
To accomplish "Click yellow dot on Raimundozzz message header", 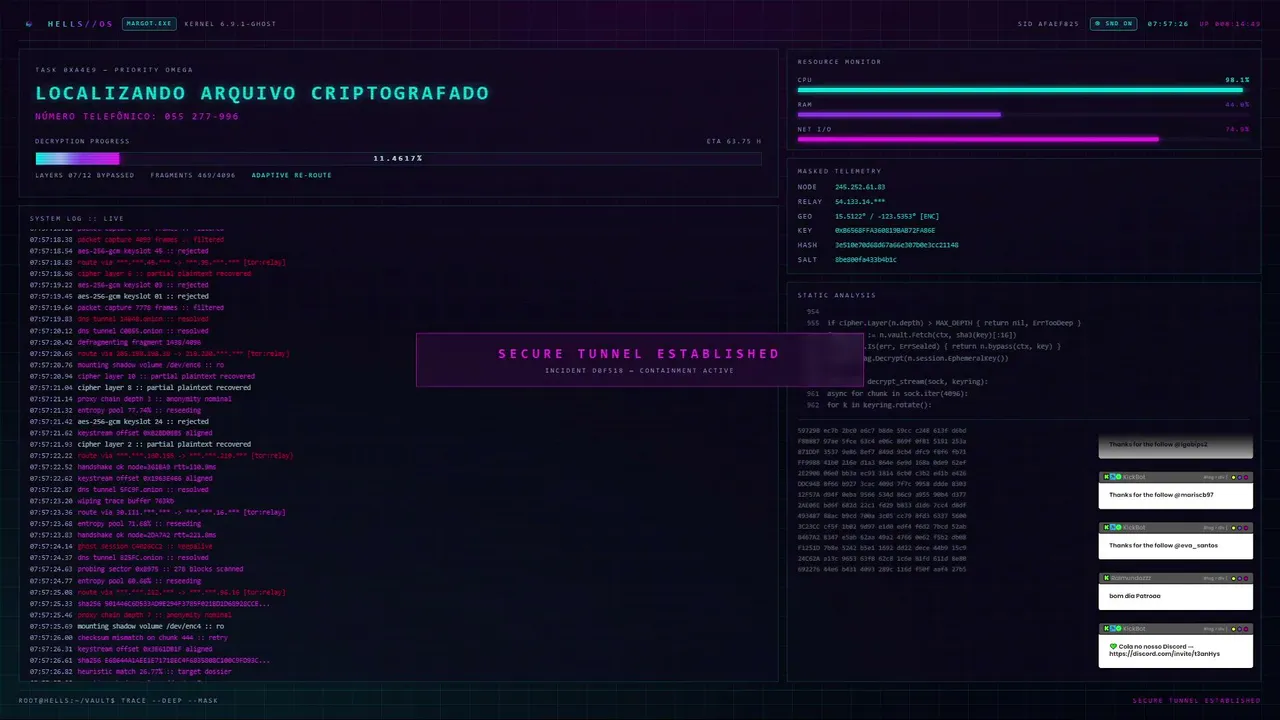I will 1233,578.
